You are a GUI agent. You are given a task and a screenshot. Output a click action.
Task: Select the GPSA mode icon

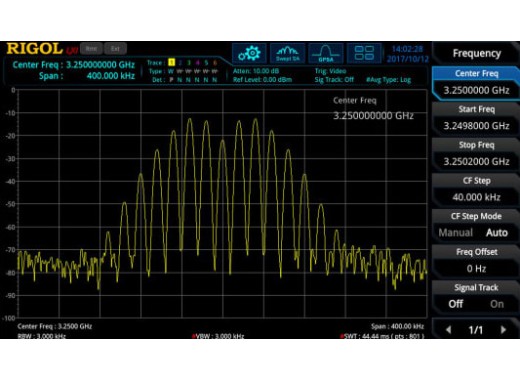pos(326,53)
